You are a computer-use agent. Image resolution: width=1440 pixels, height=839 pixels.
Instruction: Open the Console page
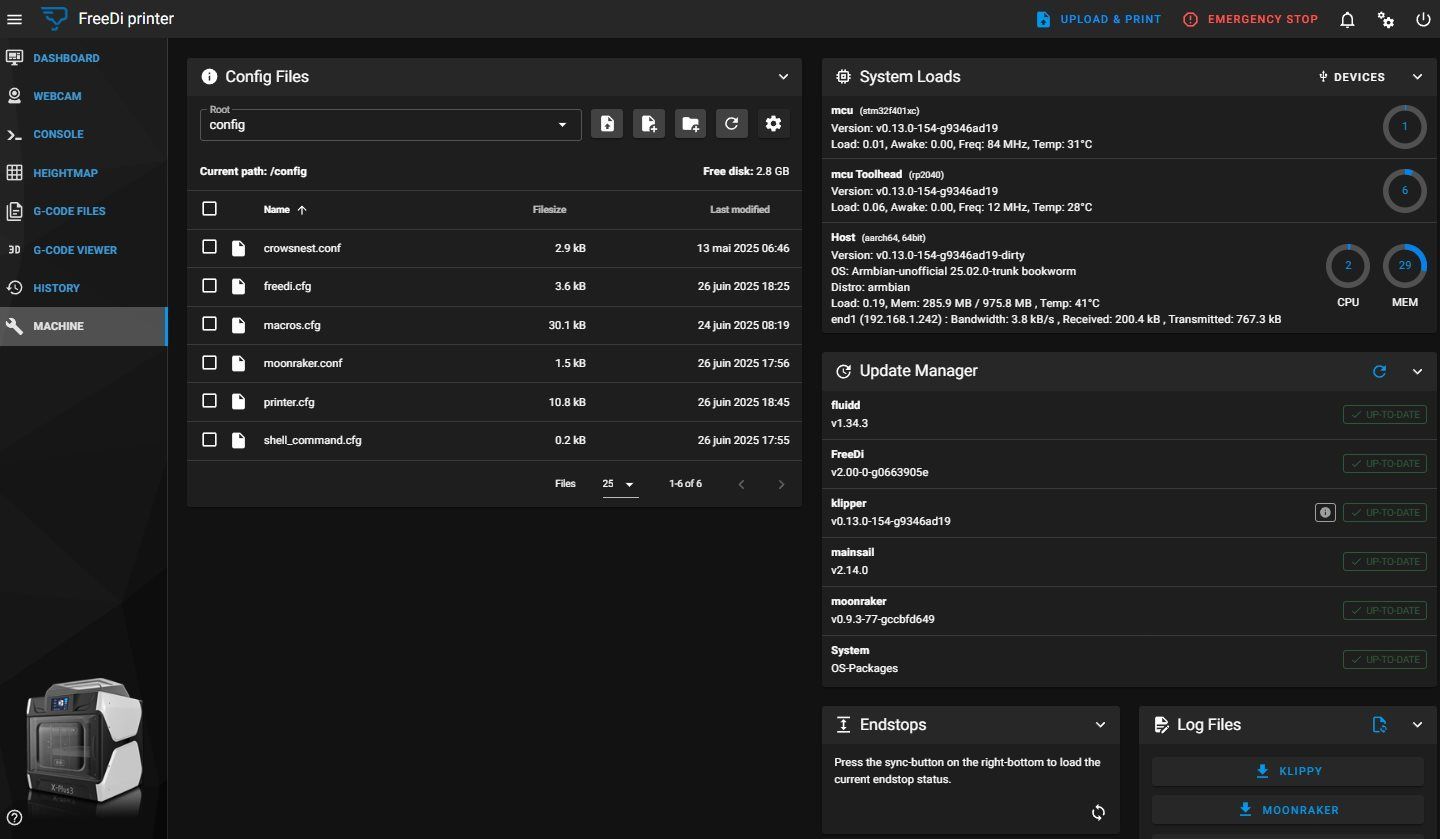click(83, 134)
